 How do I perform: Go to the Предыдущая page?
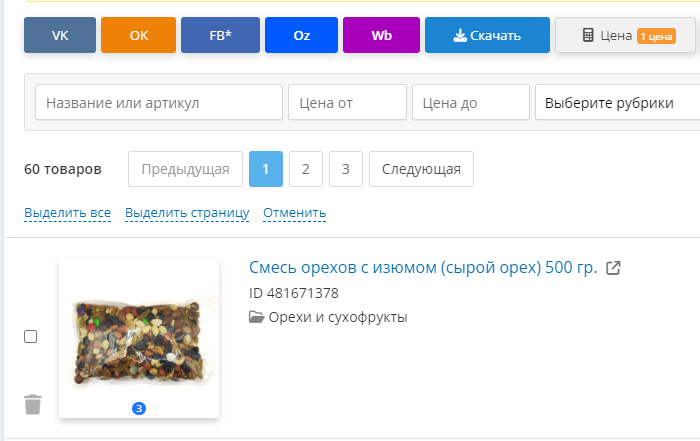[x=185, y=169]
